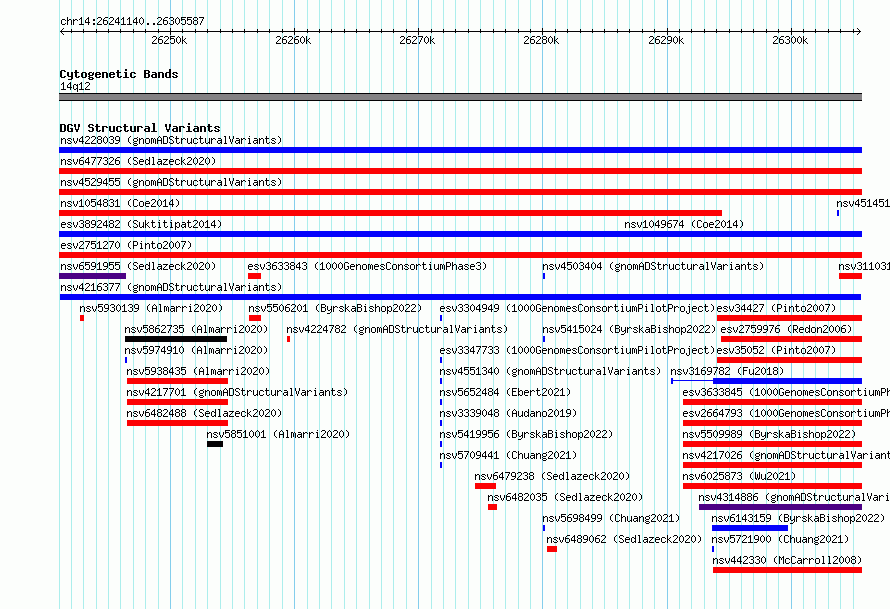Click the chr14:26241140..26305587 coordinates label
The height and width of the screenshot is (609, 890).
[x=132, y=22]
